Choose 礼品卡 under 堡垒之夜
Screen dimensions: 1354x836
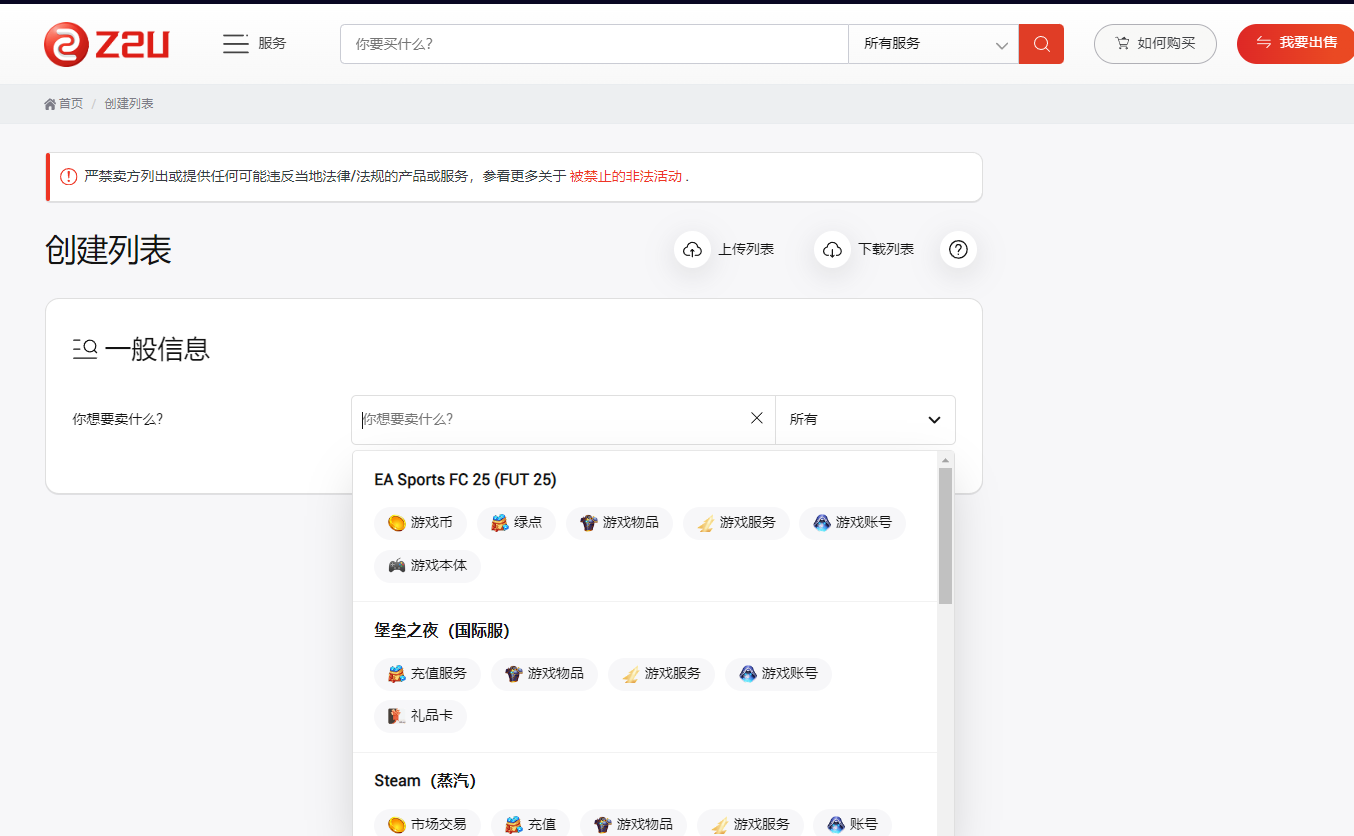click(420, 716)
